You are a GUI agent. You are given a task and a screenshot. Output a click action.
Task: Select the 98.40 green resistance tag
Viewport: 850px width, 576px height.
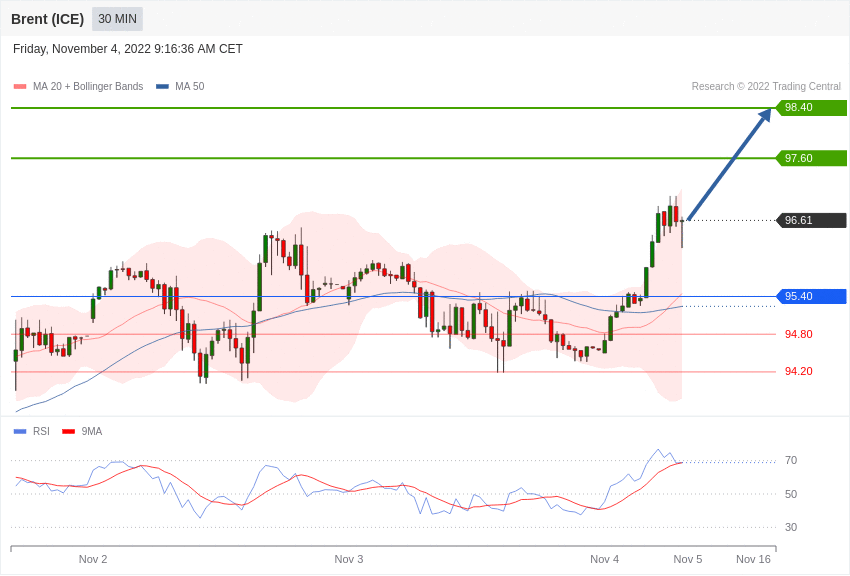811,108
